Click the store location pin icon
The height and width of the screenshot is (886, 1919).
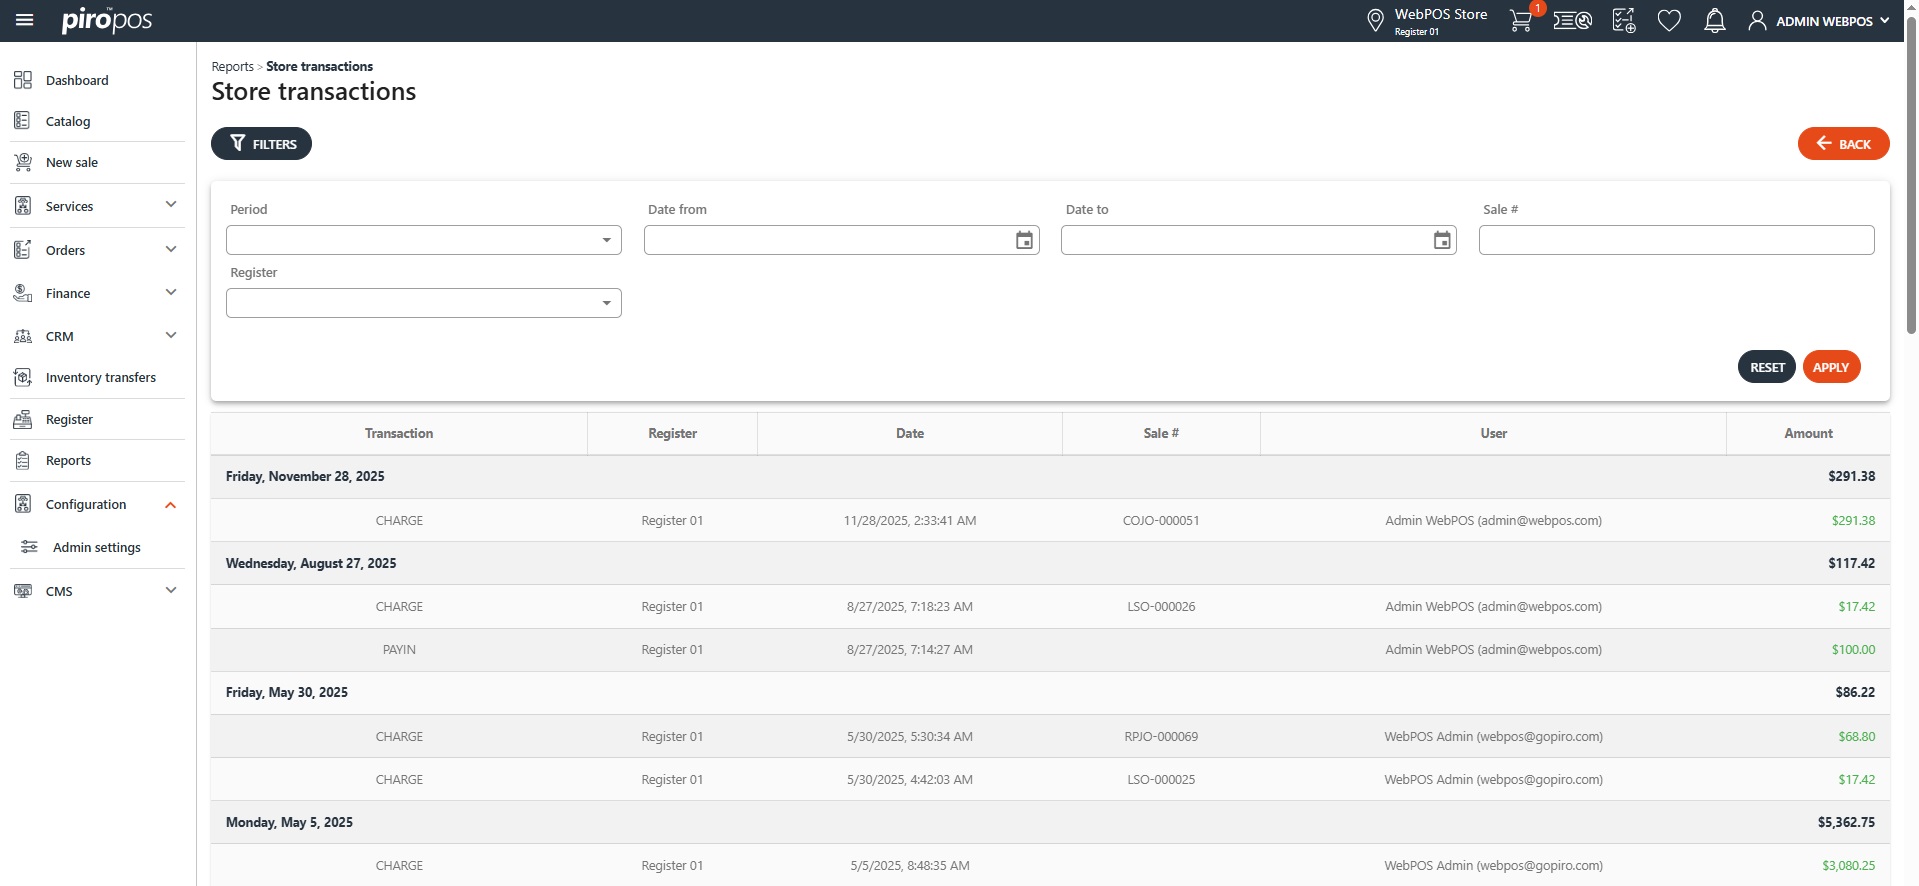[1375, 20]
